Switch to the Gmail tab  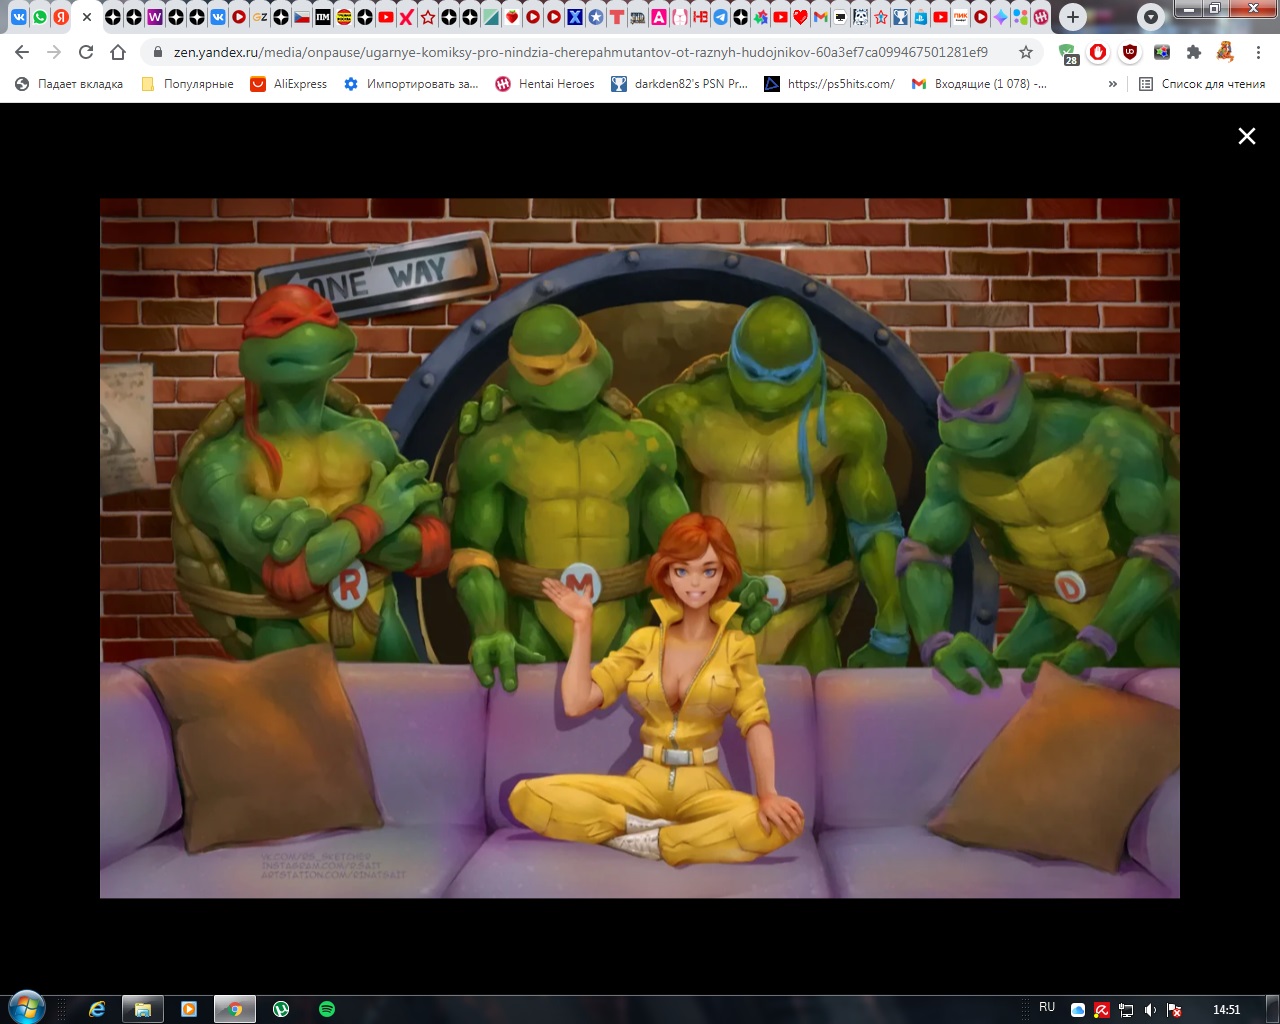[820, 17]
